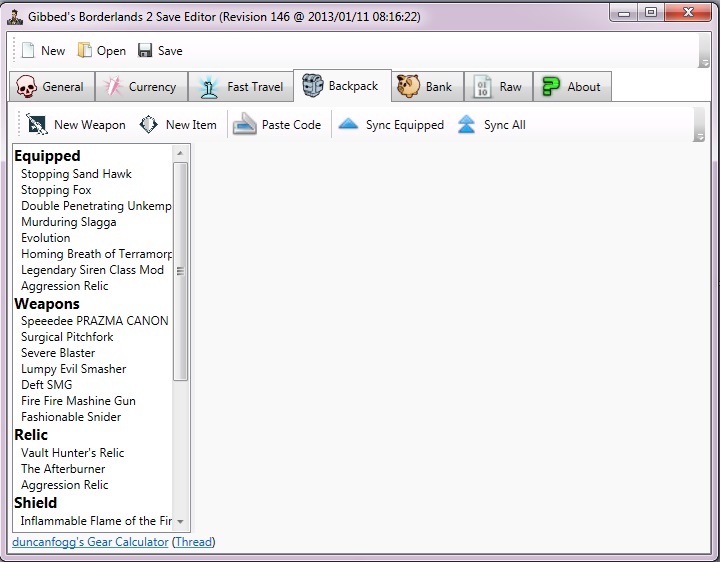Click the New Item shield icon
This screenshot has height=562, width=721.
pyautogui.click(x=149, y=124)
